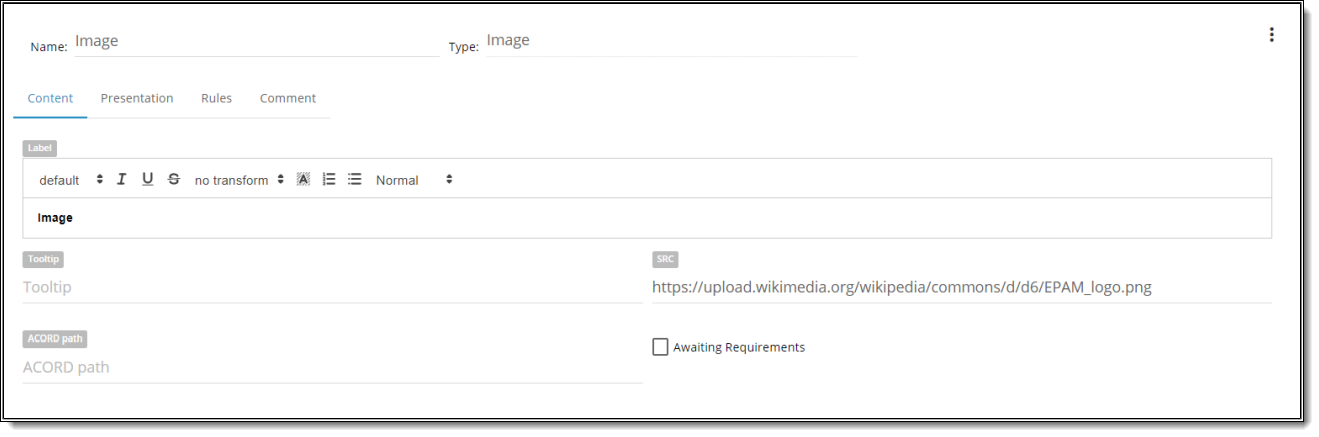Toggle italic formatting in Label editor
Screen dimensions: 1319x437
(x=122, y=179)
